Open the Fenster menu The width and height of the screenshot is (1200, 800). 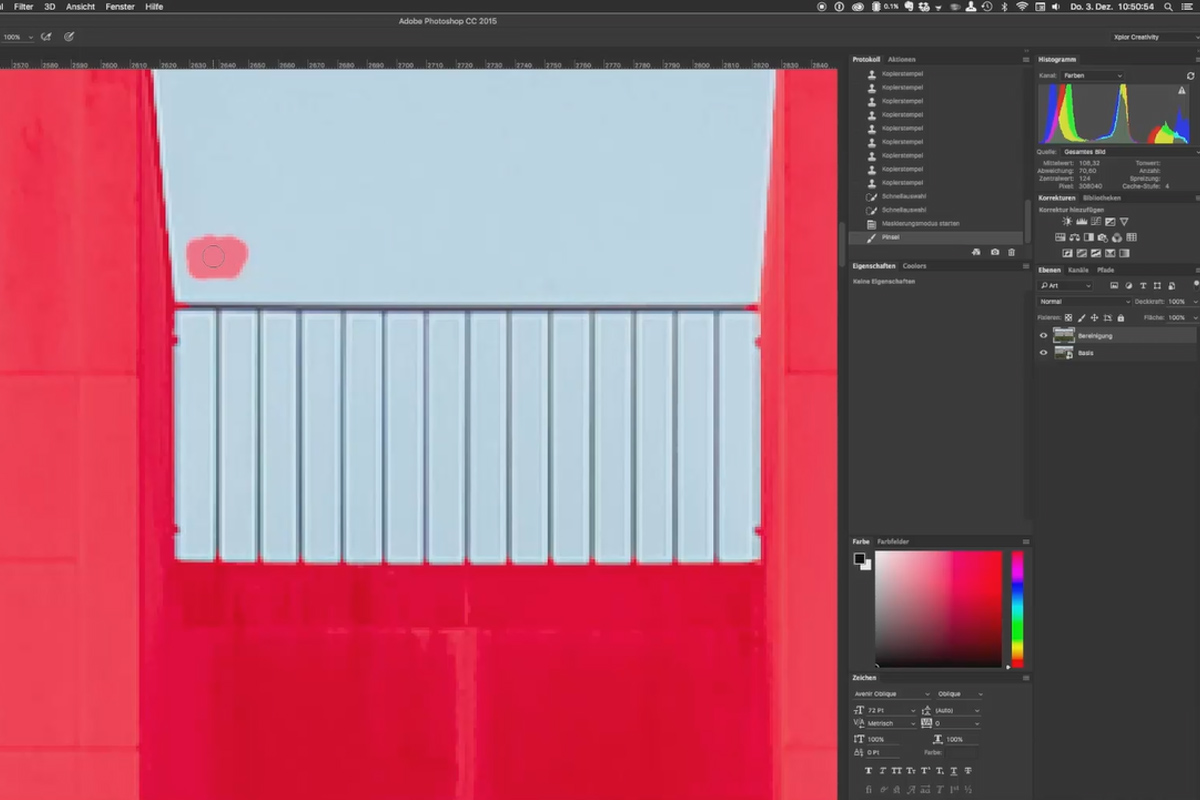tap(120, 6)
